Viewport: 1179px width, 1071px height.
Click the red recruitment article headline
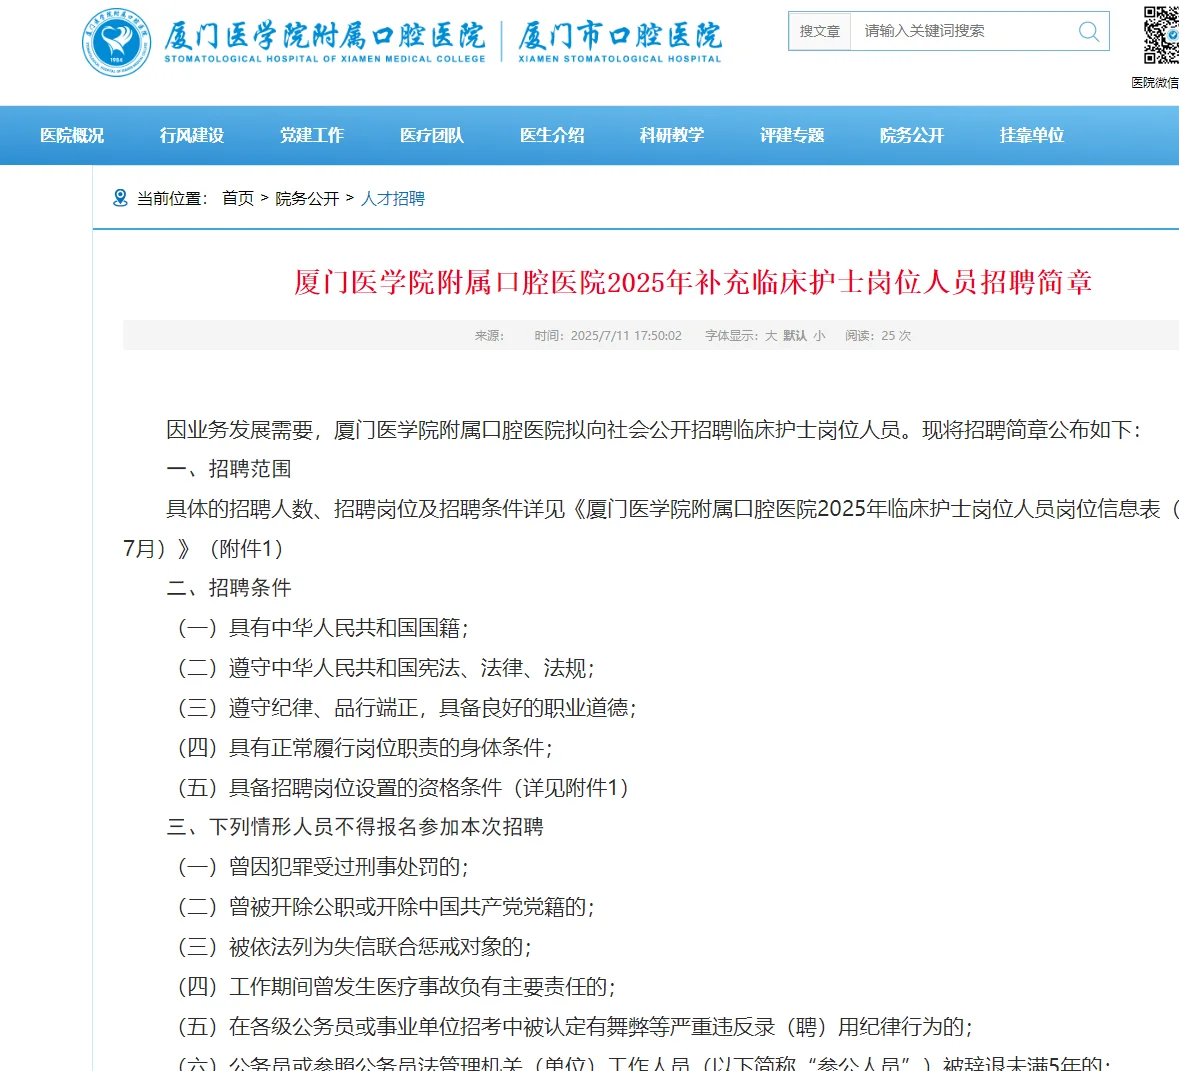[x=693, y=283]
